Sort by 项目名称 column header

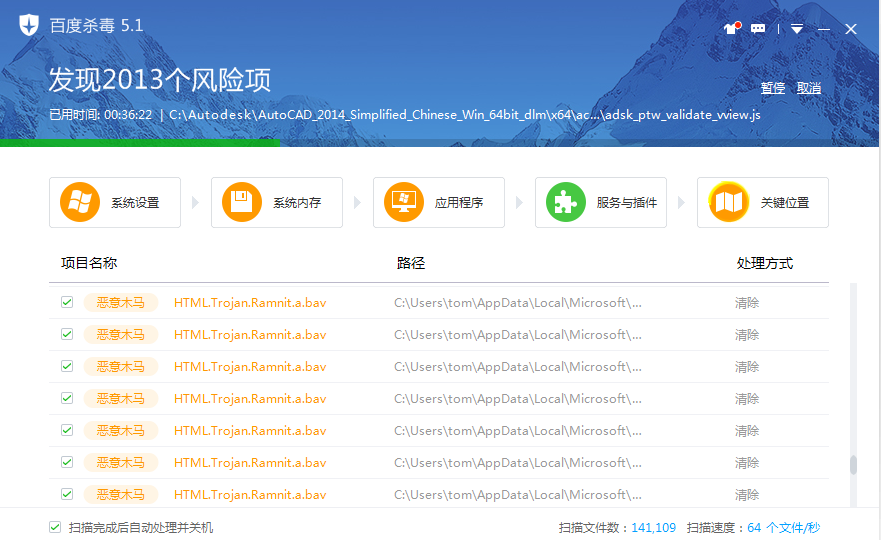click(89, 263)
